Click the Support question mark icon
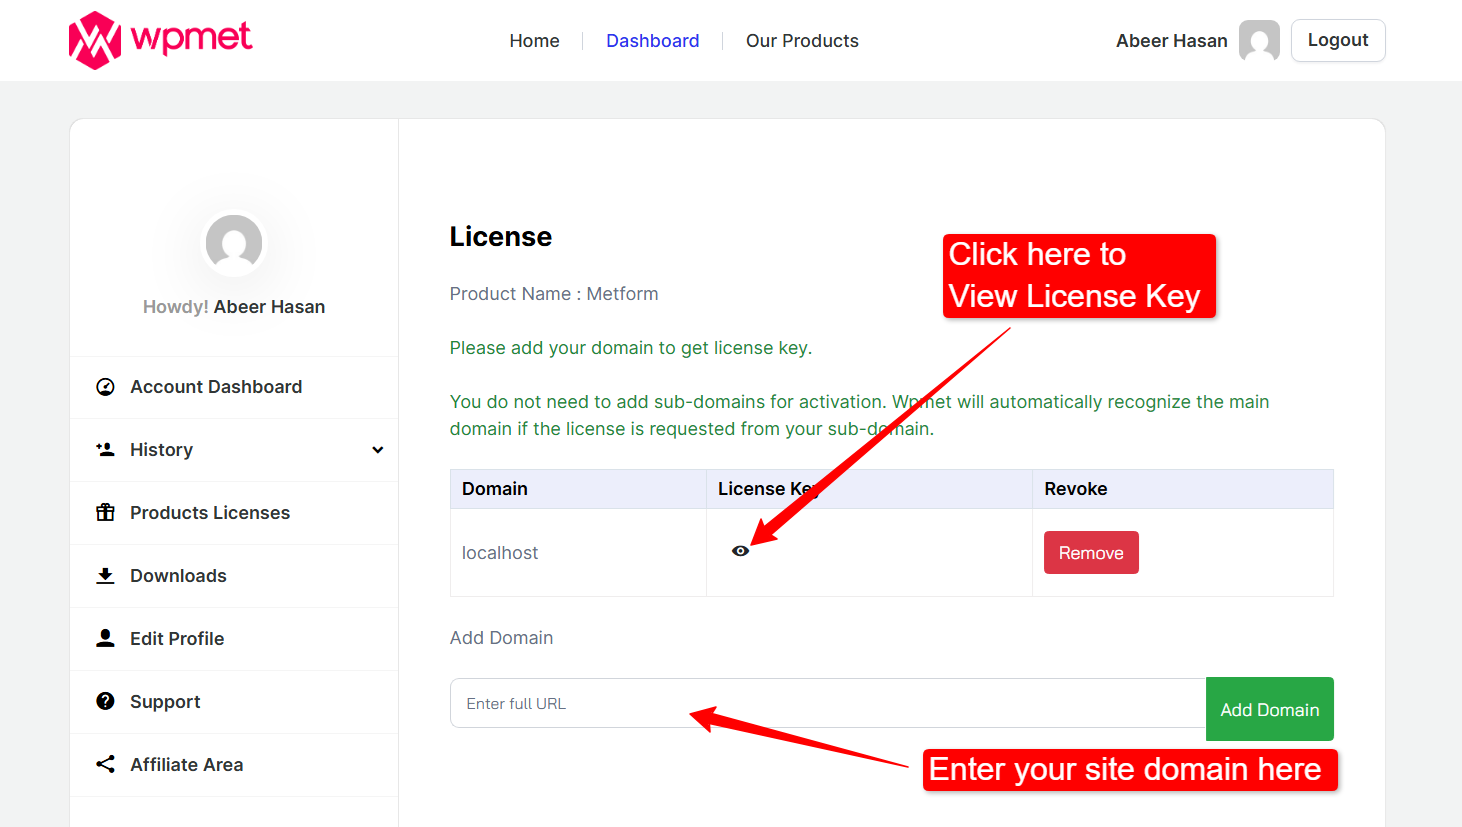 point(105,702)
